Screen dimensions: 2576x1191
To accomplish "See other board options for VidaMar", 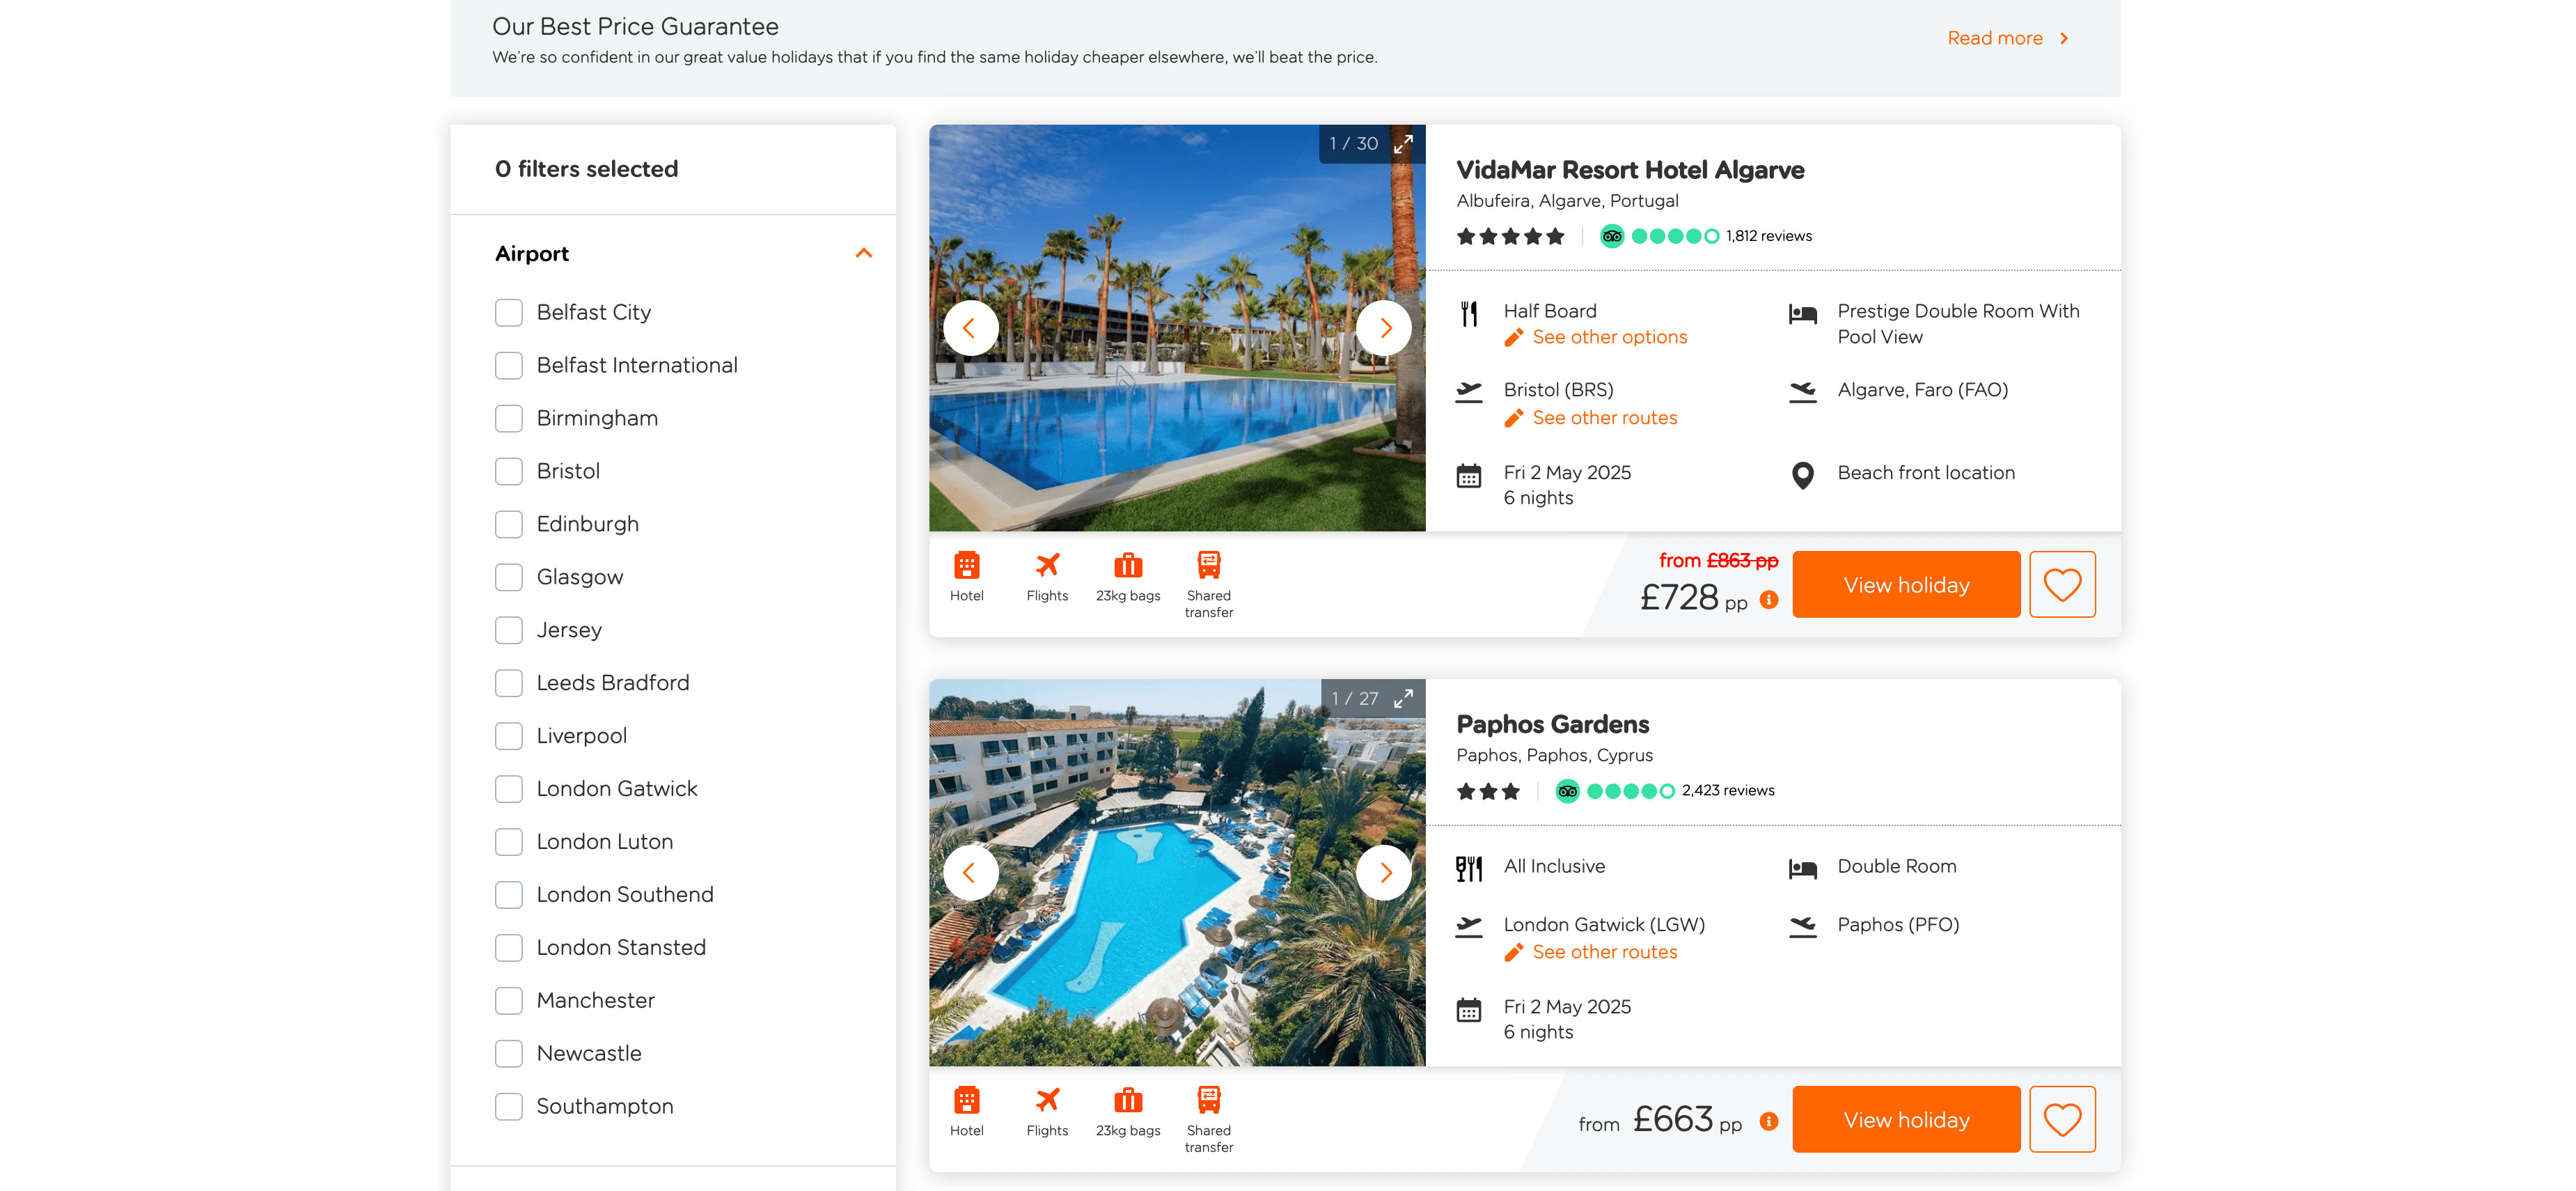I will 1609,338.
